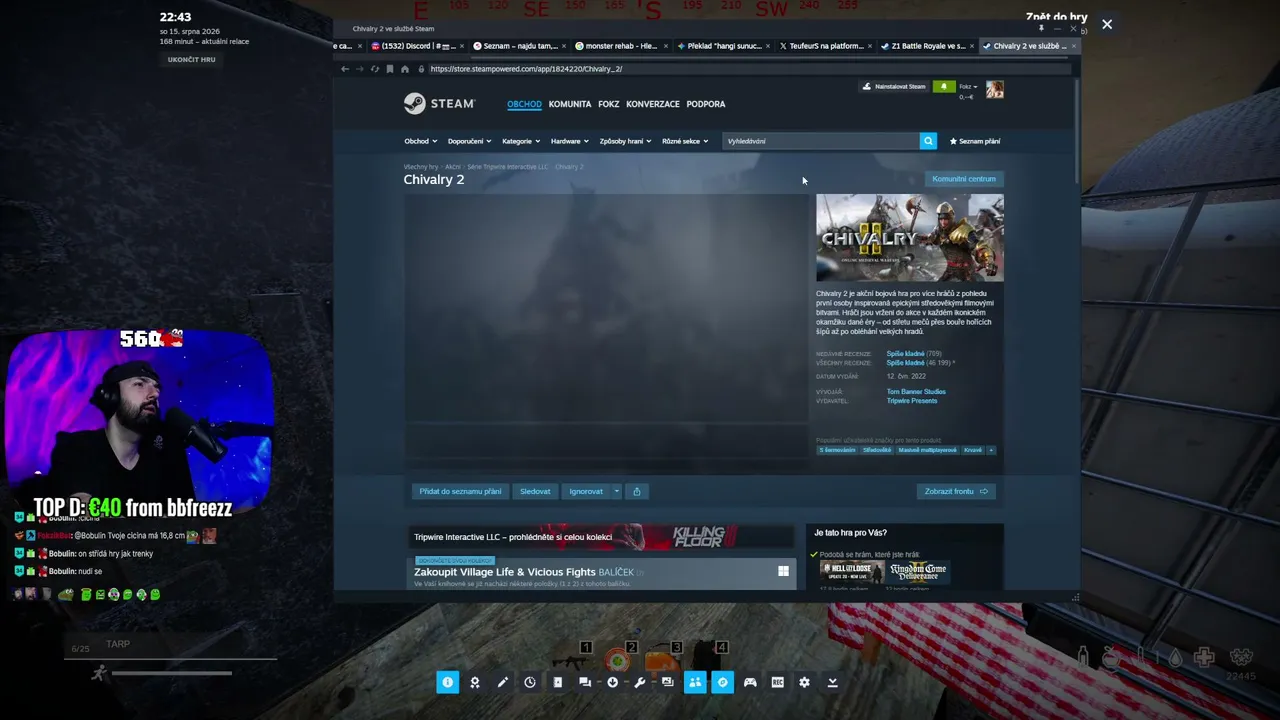Select the PODPORA top navigation item

(x=706, y=104)
